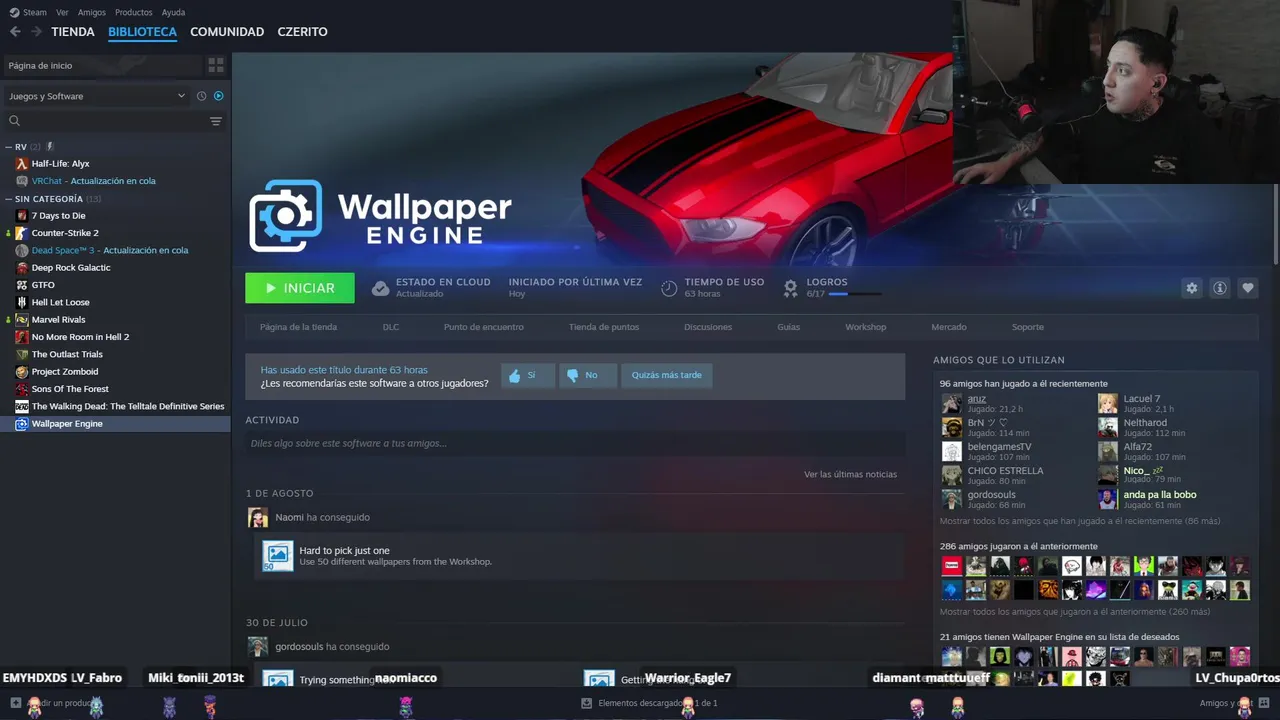
Task: Open the CZERITO profile tab
Action: coord(302,32)
